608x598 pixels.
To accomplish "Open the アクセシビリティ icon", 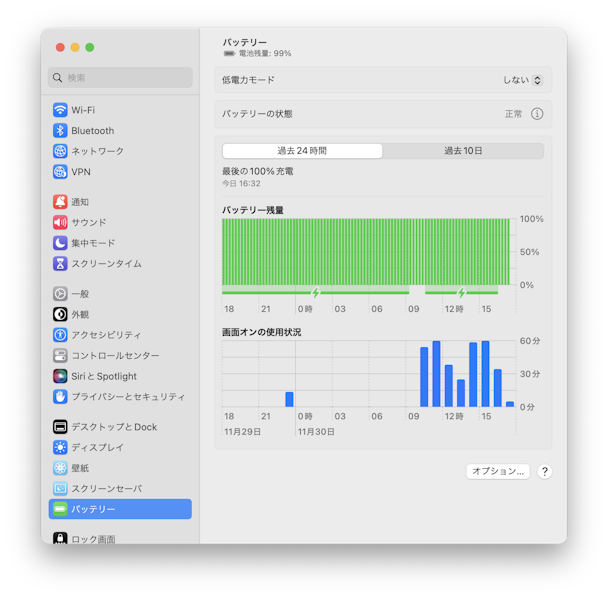I will pos(60,335).
